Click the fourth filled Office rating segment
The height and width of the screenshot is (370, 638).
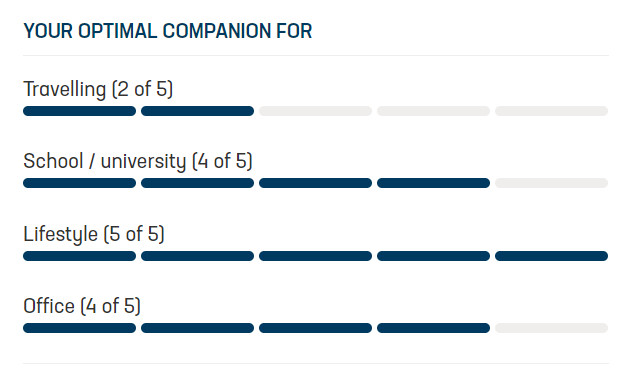point(433,328)
